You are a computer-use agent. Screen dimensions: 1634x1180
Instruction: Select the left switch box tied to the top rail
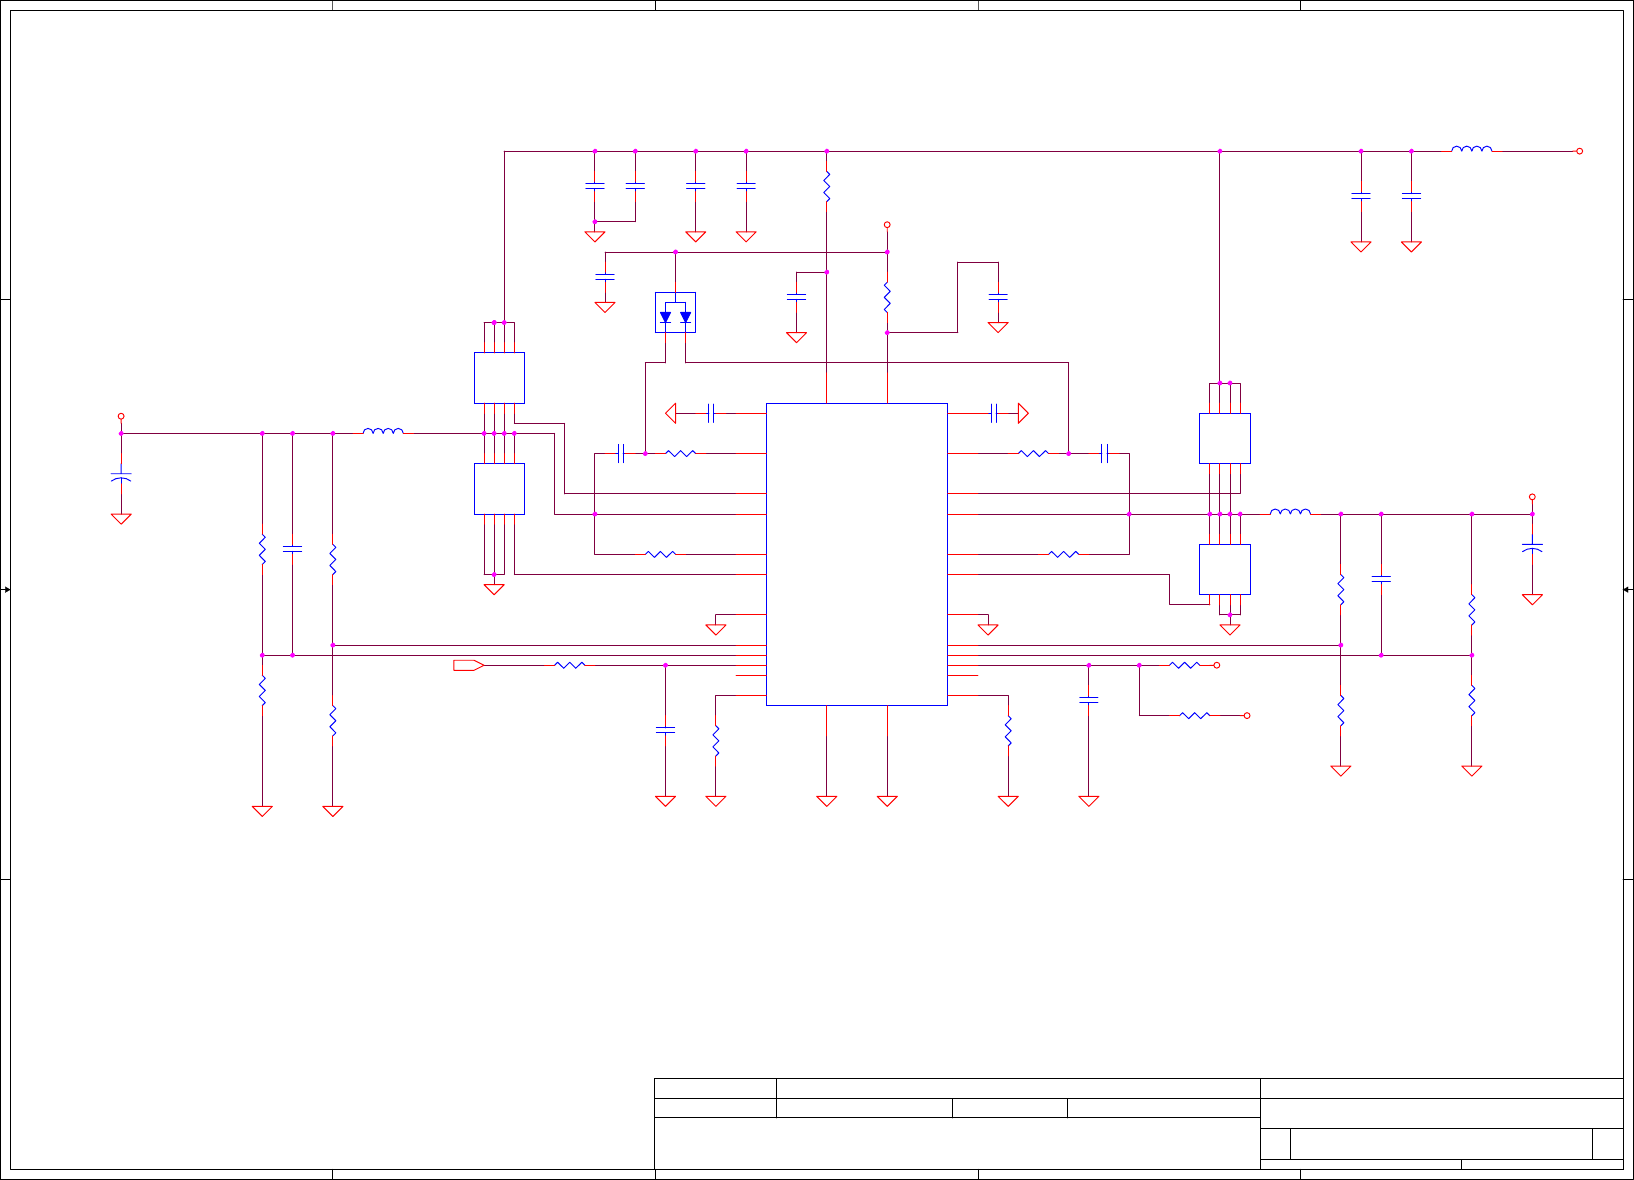click(499, 378)
